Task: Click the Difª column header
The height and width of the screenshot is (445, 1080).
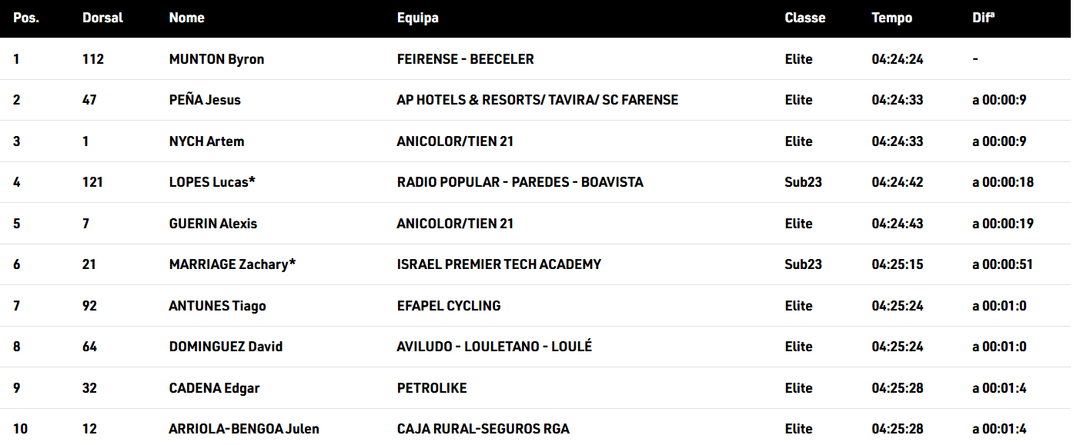Action: click(983, 18)
